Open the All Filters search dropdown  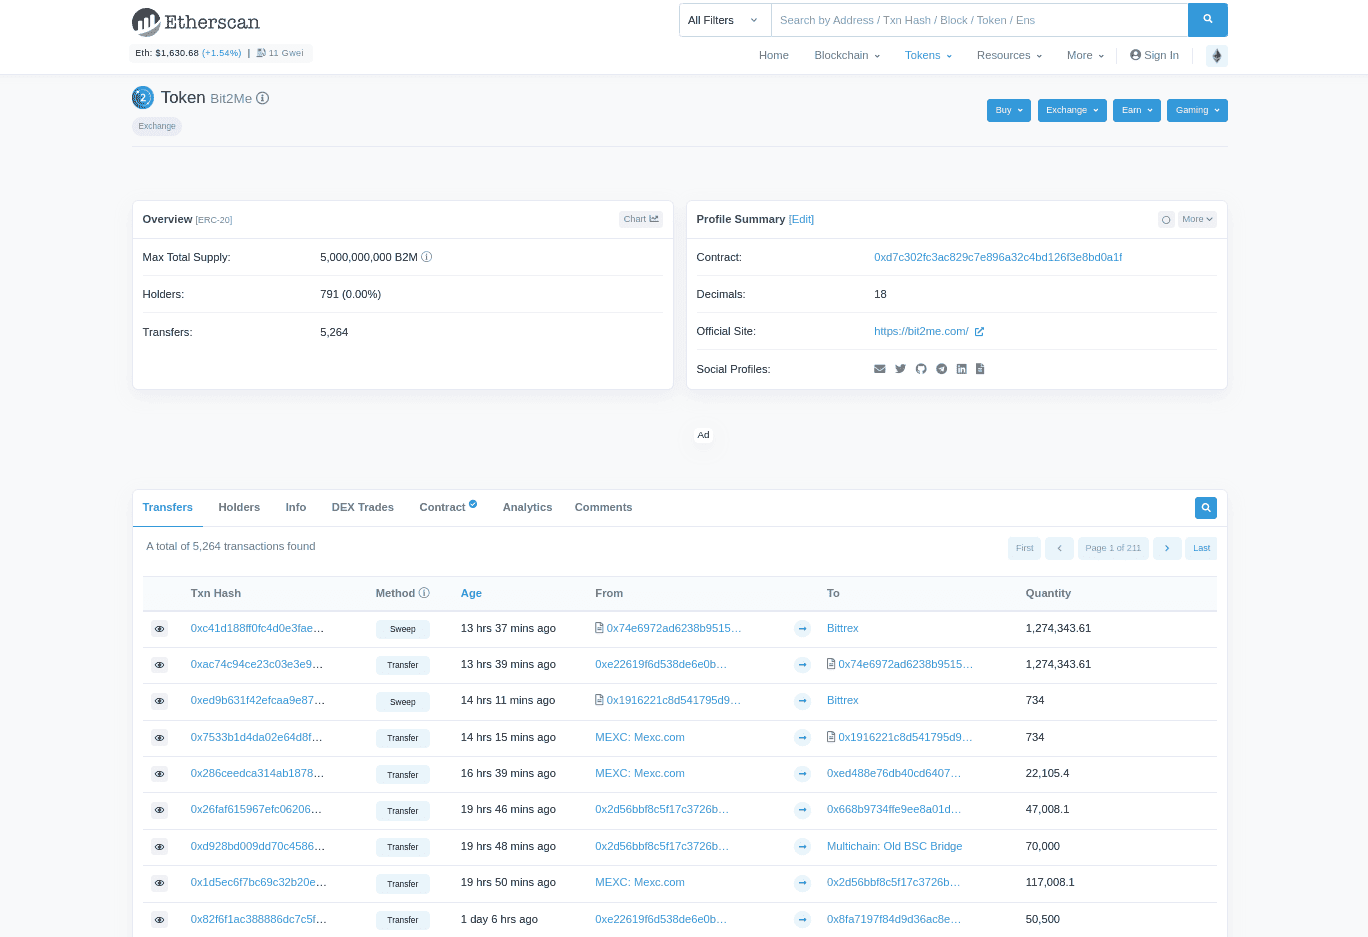click(x=725, y=20)
